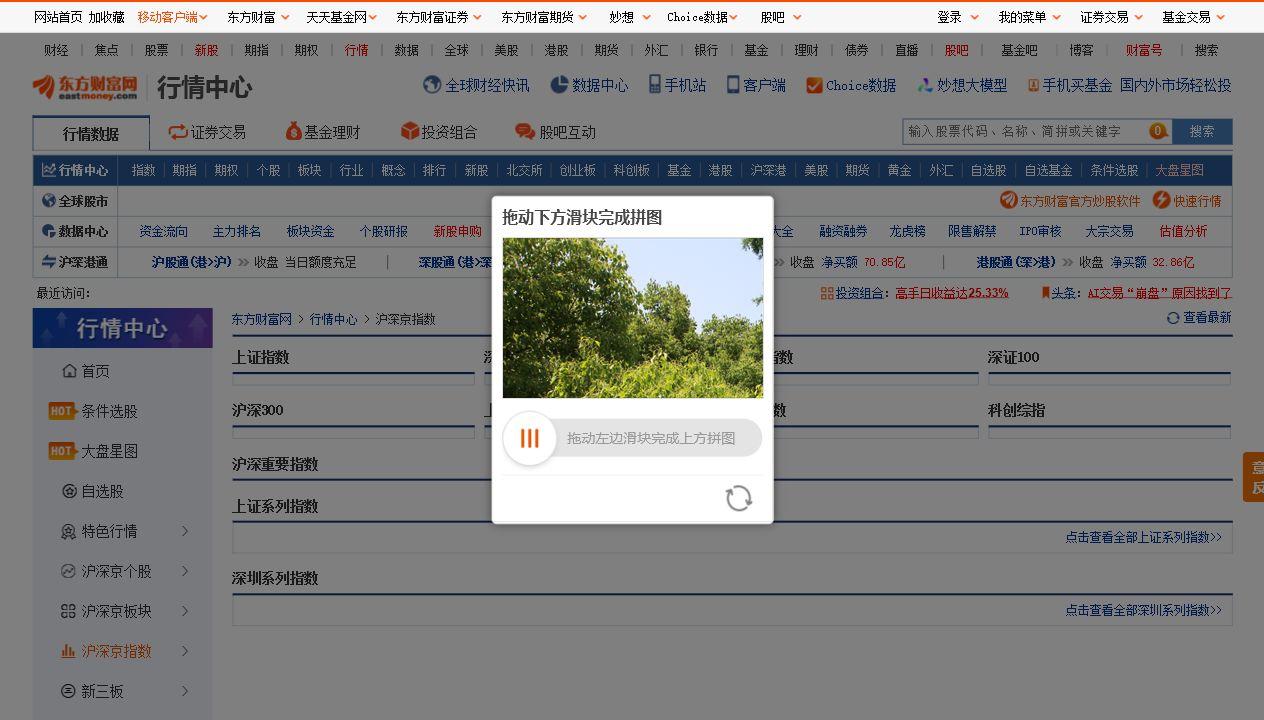Expand 特色行情 chevron
Image resolution: width=1264 pixels, height=720 pixels.
[185, 531]
